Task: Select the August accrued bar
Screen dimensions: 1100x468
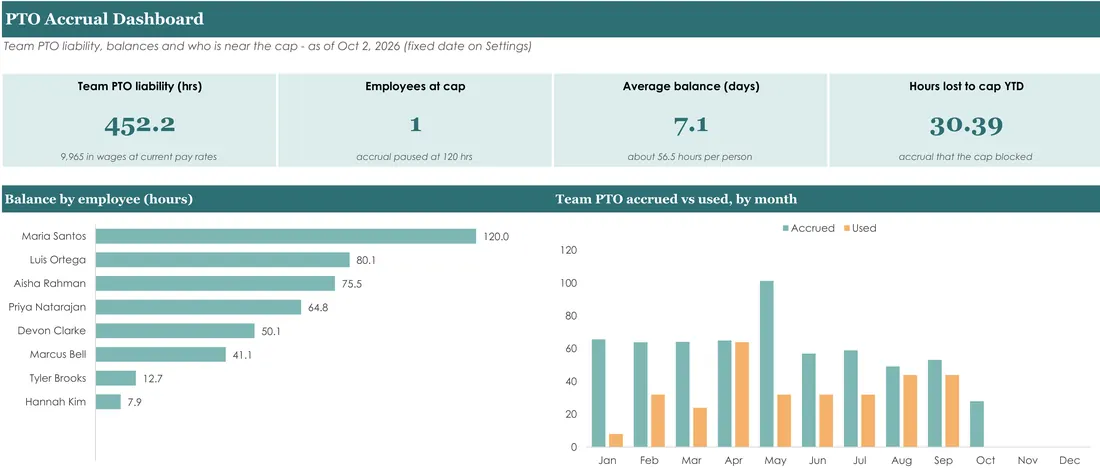Action: [x=893, y=407]
